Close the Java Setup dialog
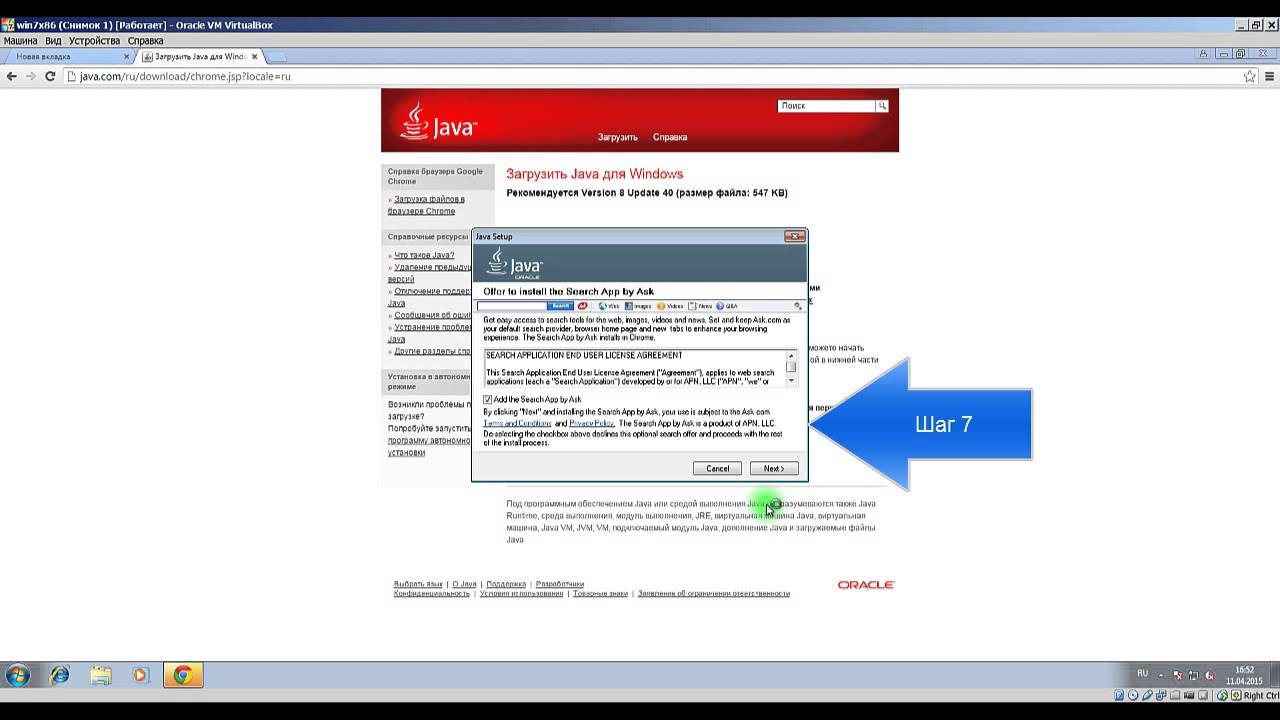The width and height of the screenshot is (1280, 720). coord(794,236)
